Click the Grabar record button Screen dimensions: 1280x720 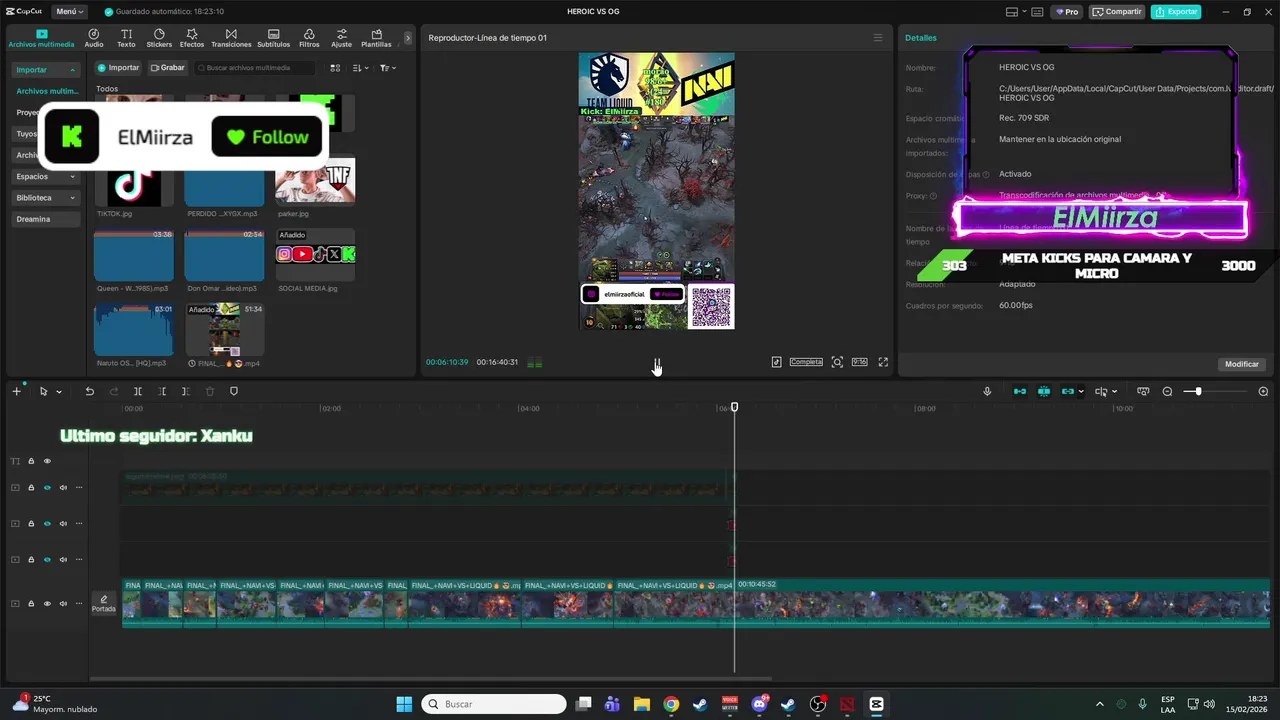[x=168, y=68]
